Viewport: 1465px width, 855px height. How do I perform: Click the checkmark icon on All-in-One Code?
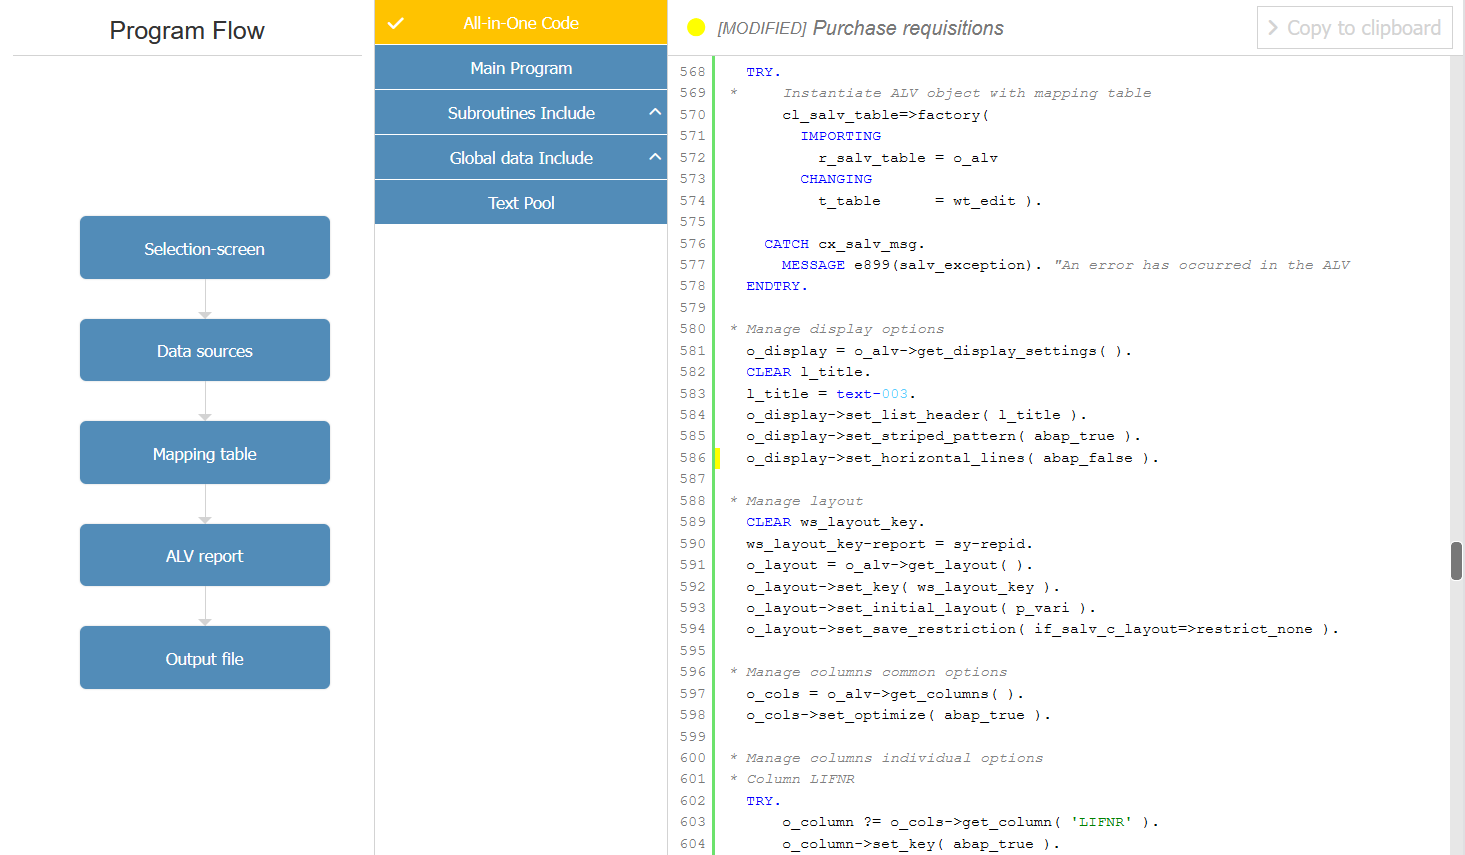(x=396, y=23)
